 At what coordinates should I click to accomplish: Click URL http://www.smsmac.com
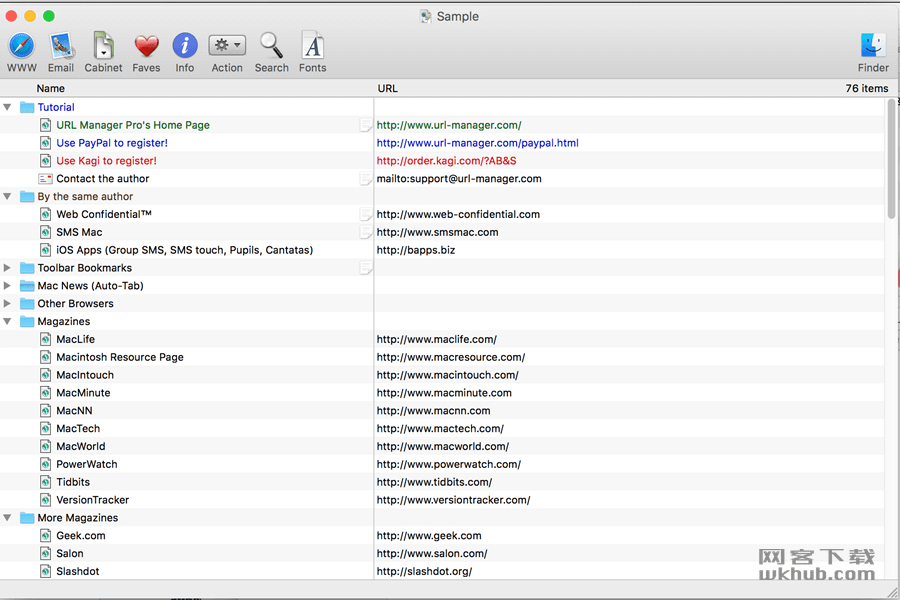click(437, 232)
